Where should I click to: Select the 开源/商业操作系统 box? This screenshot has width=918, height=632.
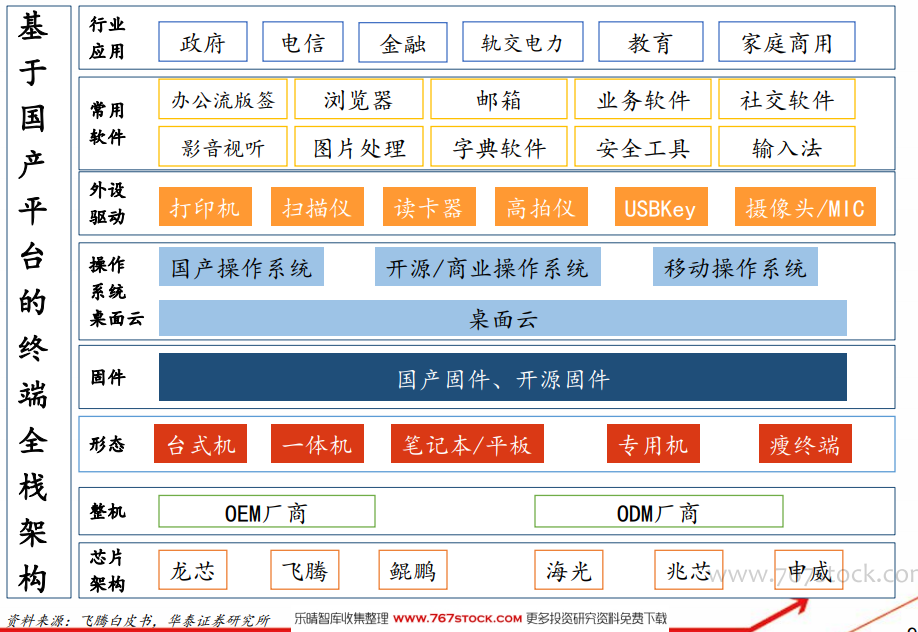pyautogui.click(x=488, y=267)
